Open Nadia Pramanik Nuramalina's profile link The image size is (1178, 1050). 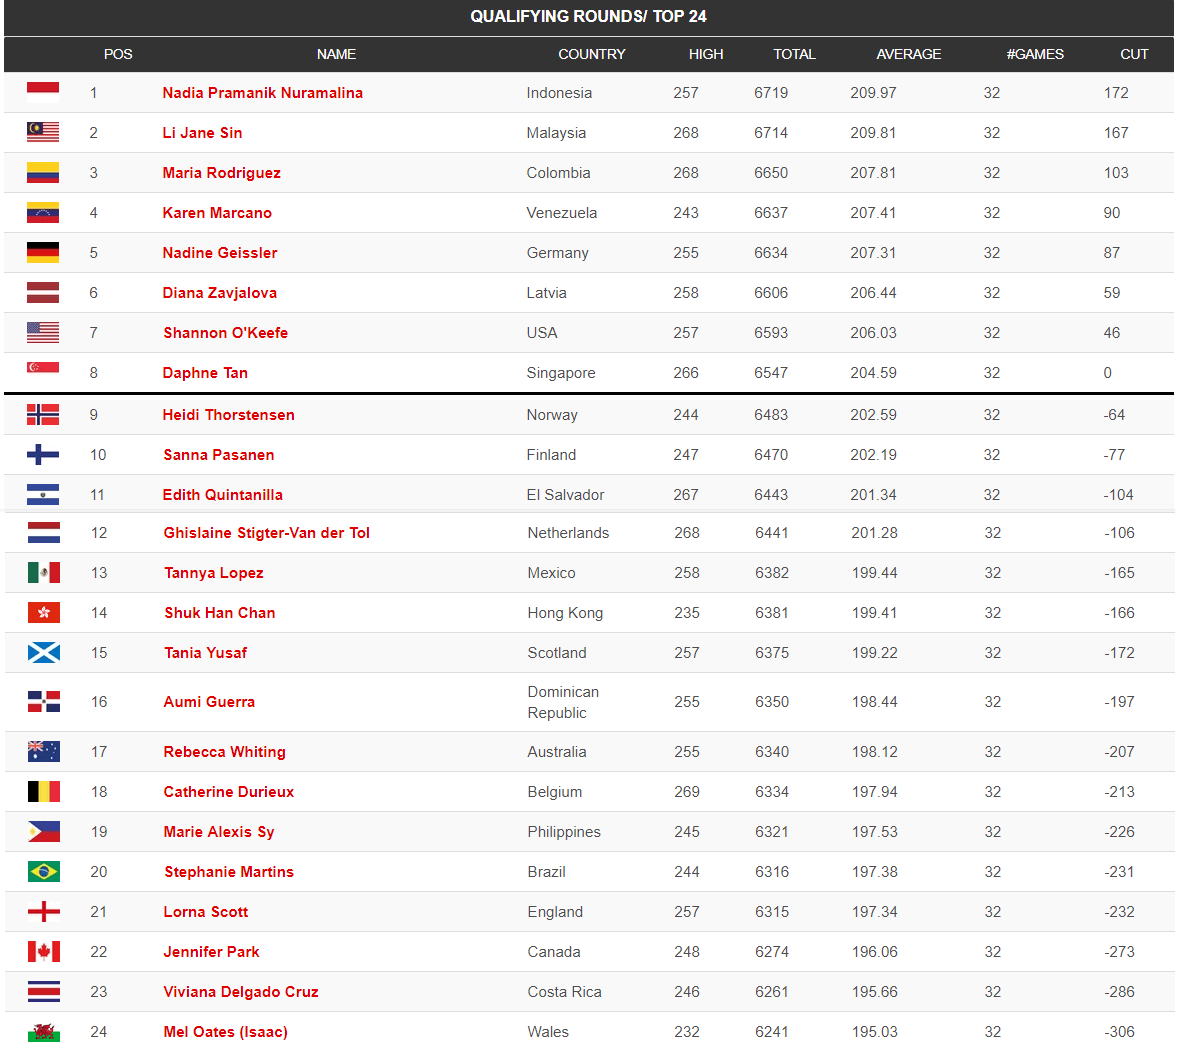tap(263, 93)
